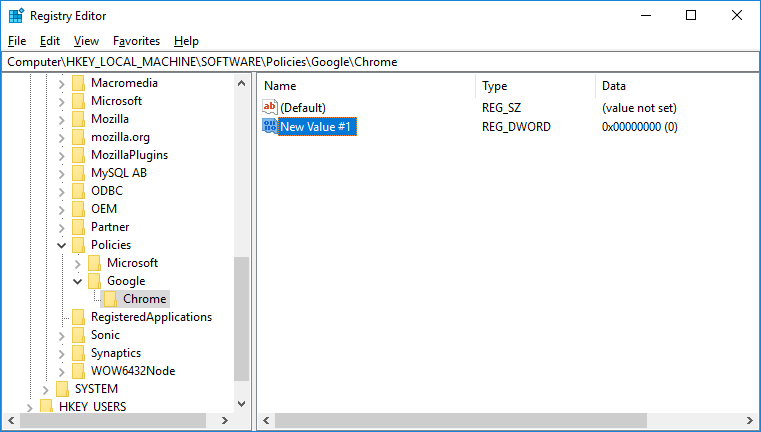Collapse the Policies tree node
The image size is (761, 432).
coord(61,245)
